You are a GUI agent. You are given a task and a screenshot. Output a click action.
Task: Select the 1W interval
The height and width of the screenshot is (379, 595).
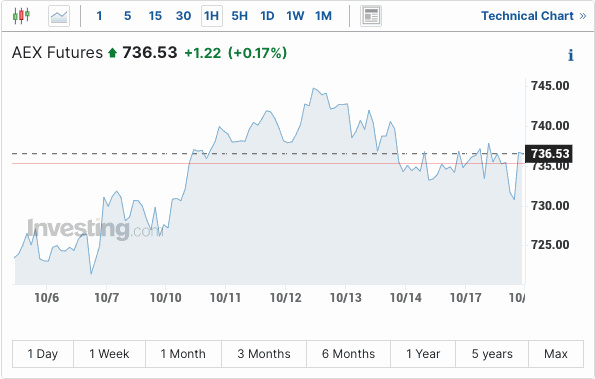click(295, 16)
